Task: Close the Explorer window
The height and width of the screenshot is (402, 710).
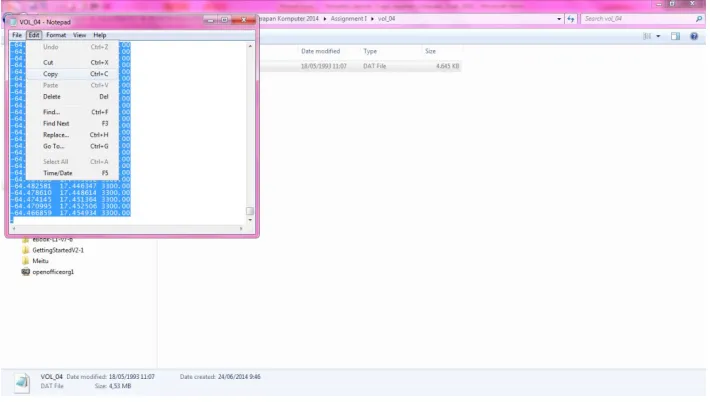Action: tap(692, 4)
